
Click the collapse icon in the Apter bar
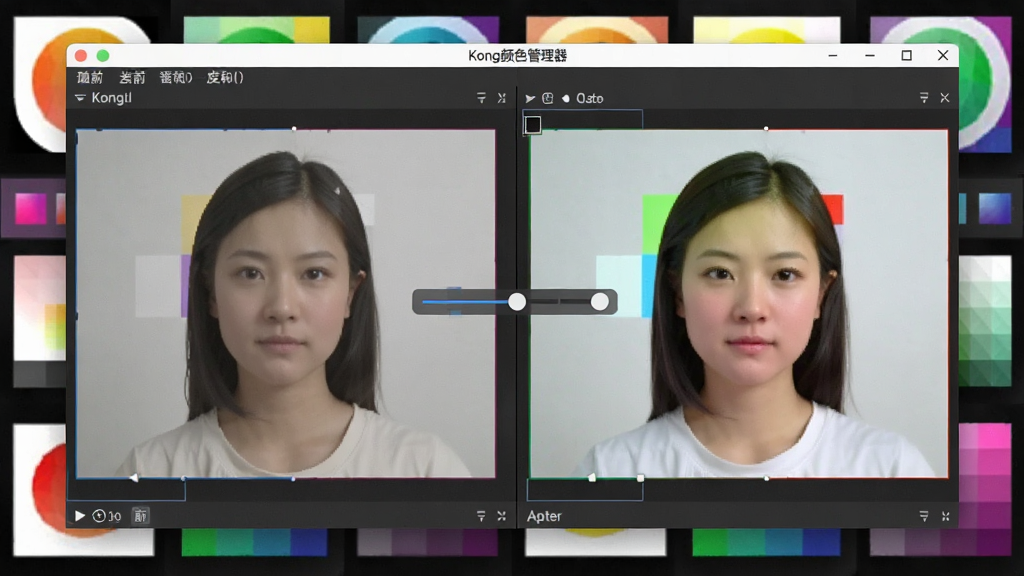pos(946,516)
